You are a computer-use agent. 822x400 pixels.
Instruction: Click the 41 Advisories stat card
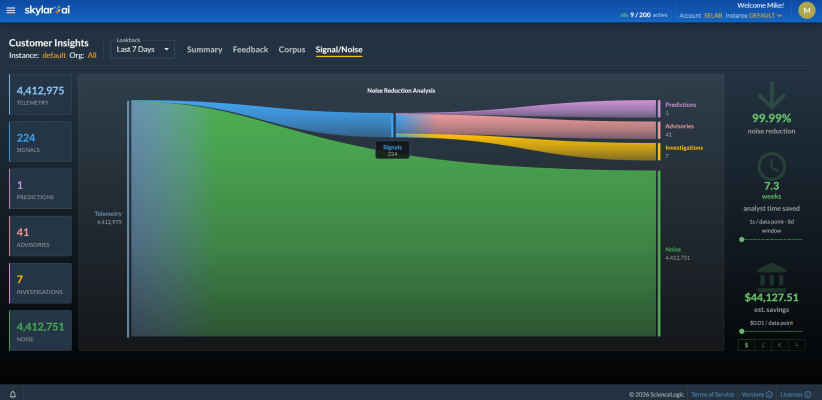40,236
